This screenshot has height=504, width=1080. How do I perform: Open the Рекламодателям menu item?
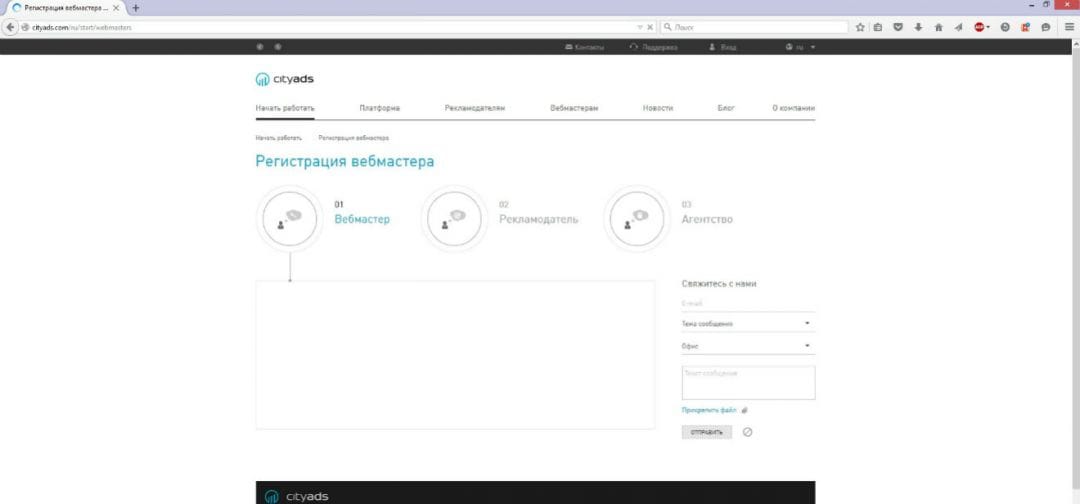click(x=475, y=108)
